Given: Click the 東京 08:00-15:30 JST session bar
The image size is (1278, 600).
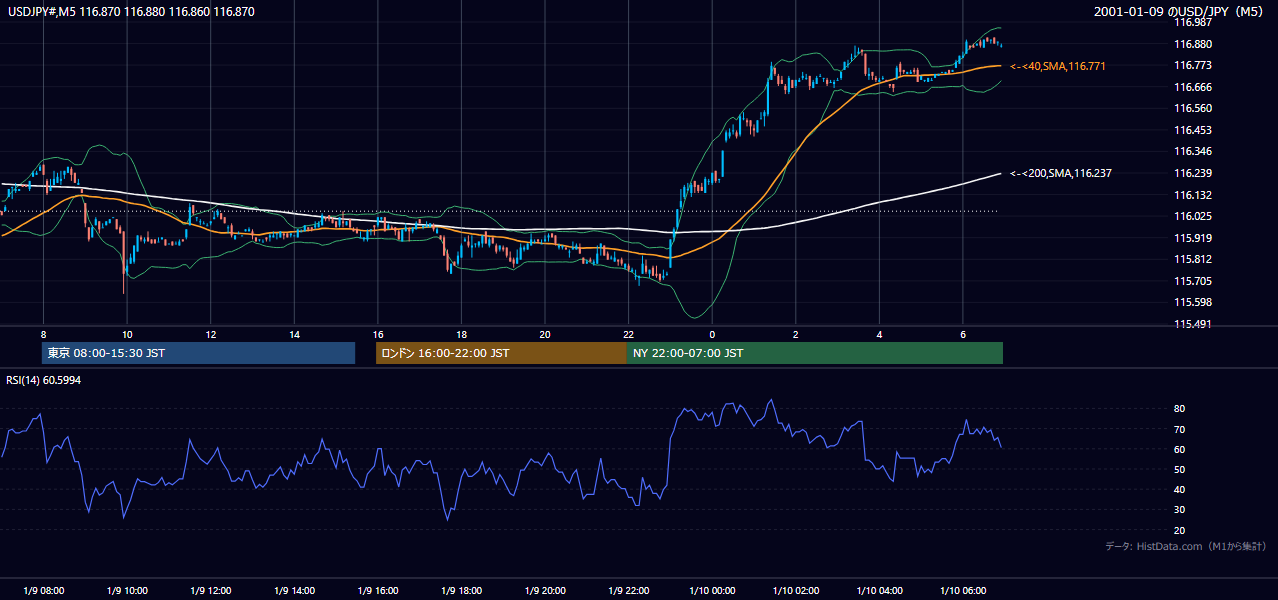Looking at the screenshot, I should pos(198,353).
